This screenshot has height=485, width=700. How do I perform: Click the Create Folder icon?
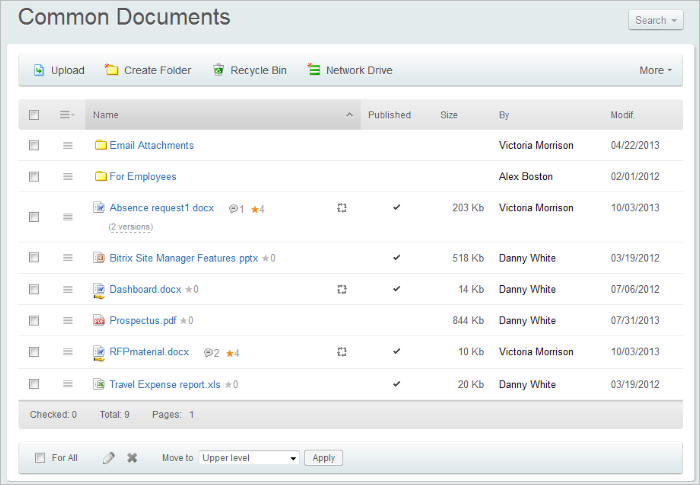112,70
